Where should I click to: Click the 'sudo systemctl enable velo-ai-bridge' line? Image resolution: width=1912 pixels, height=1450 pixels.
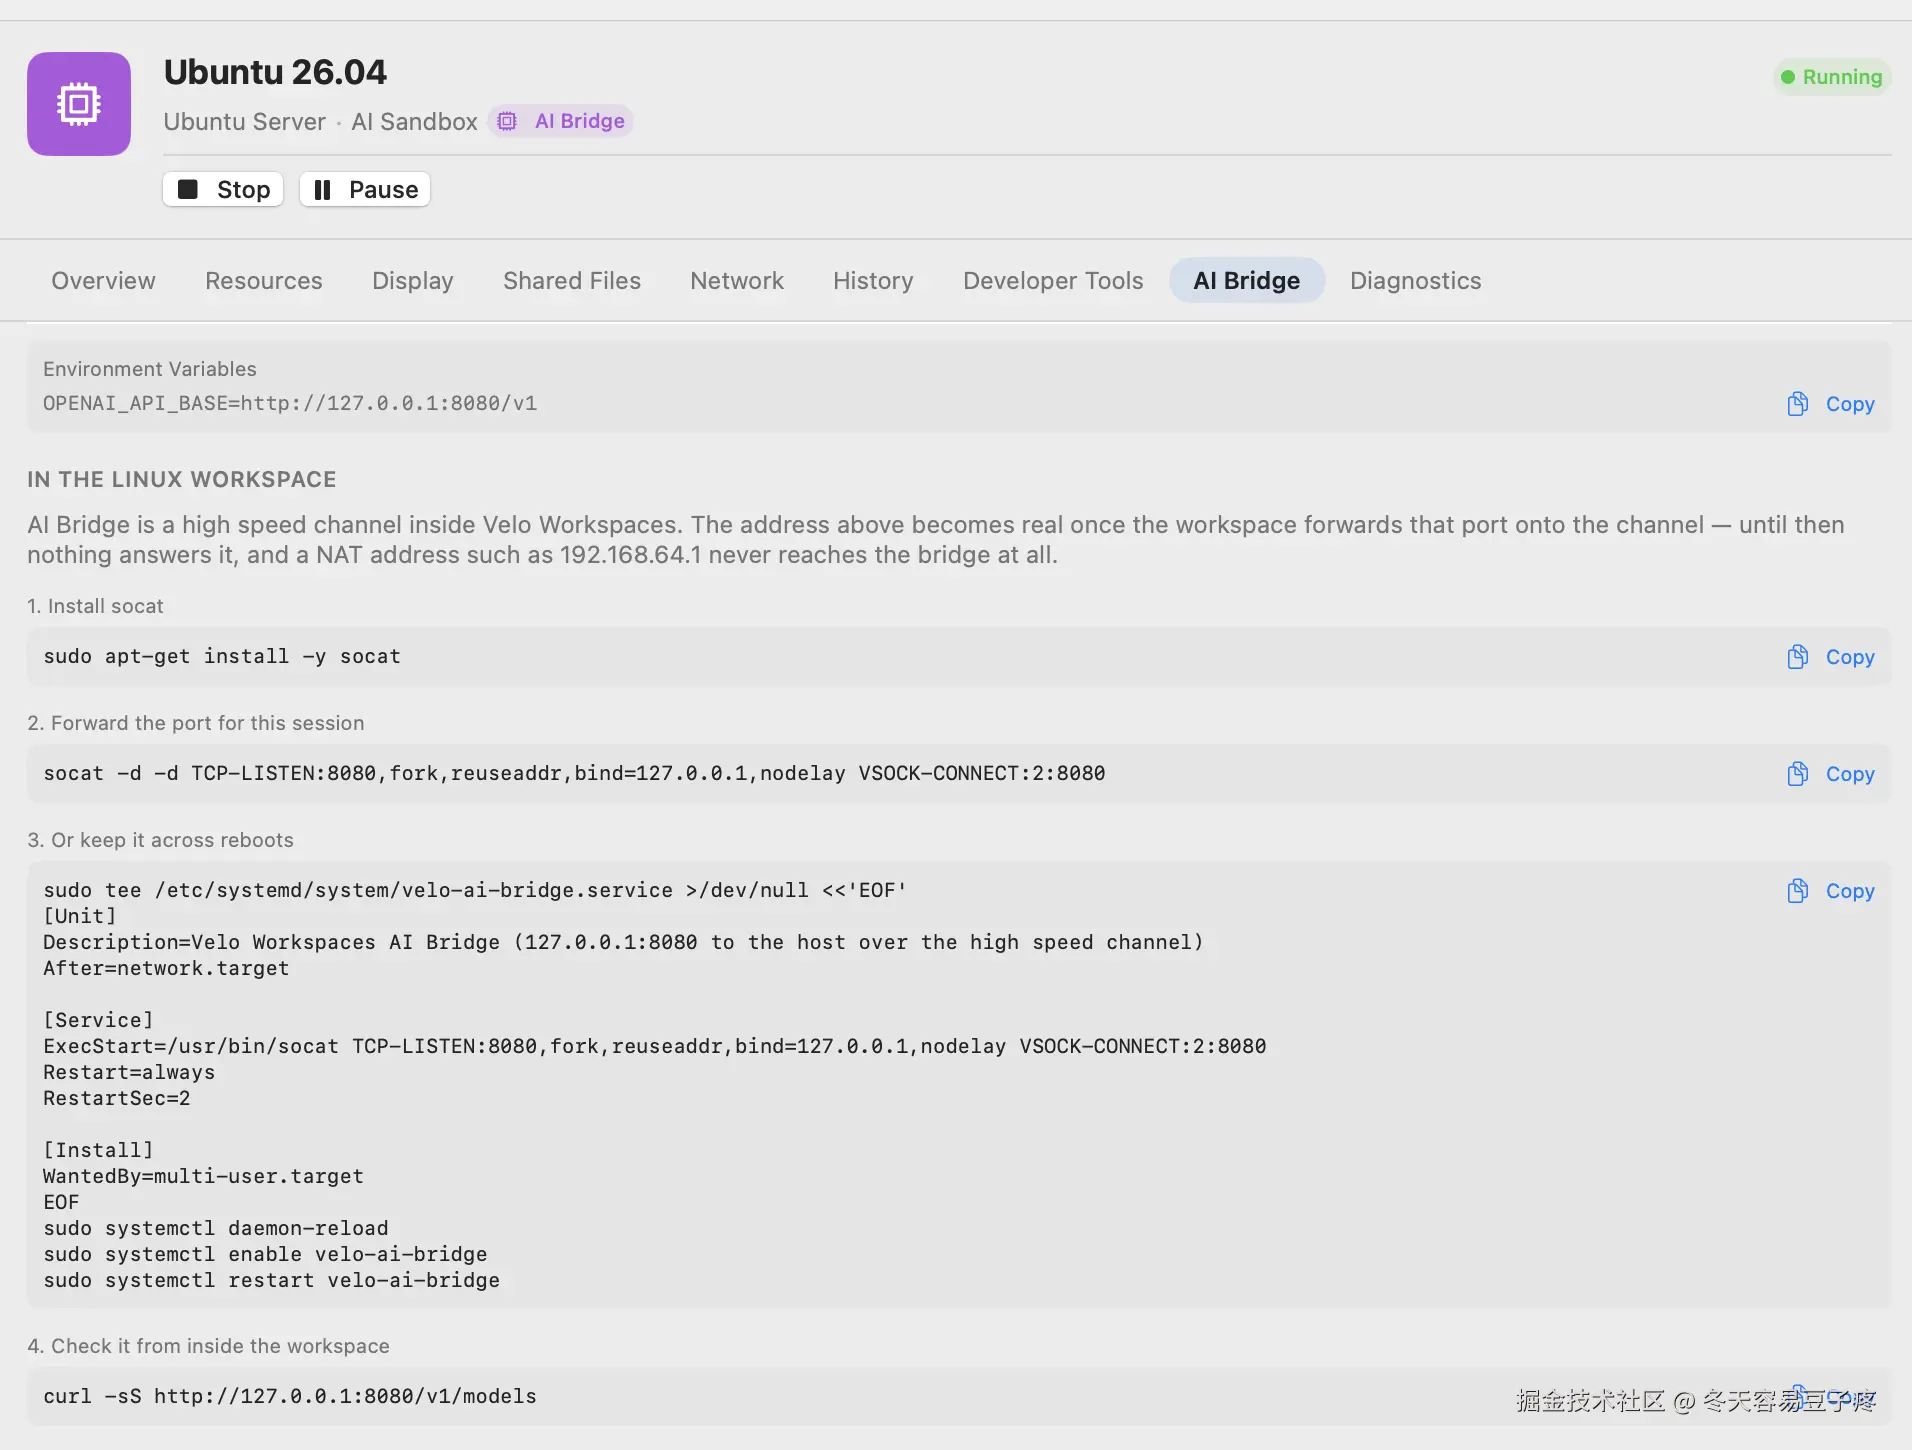click(x=265, y=1254)
